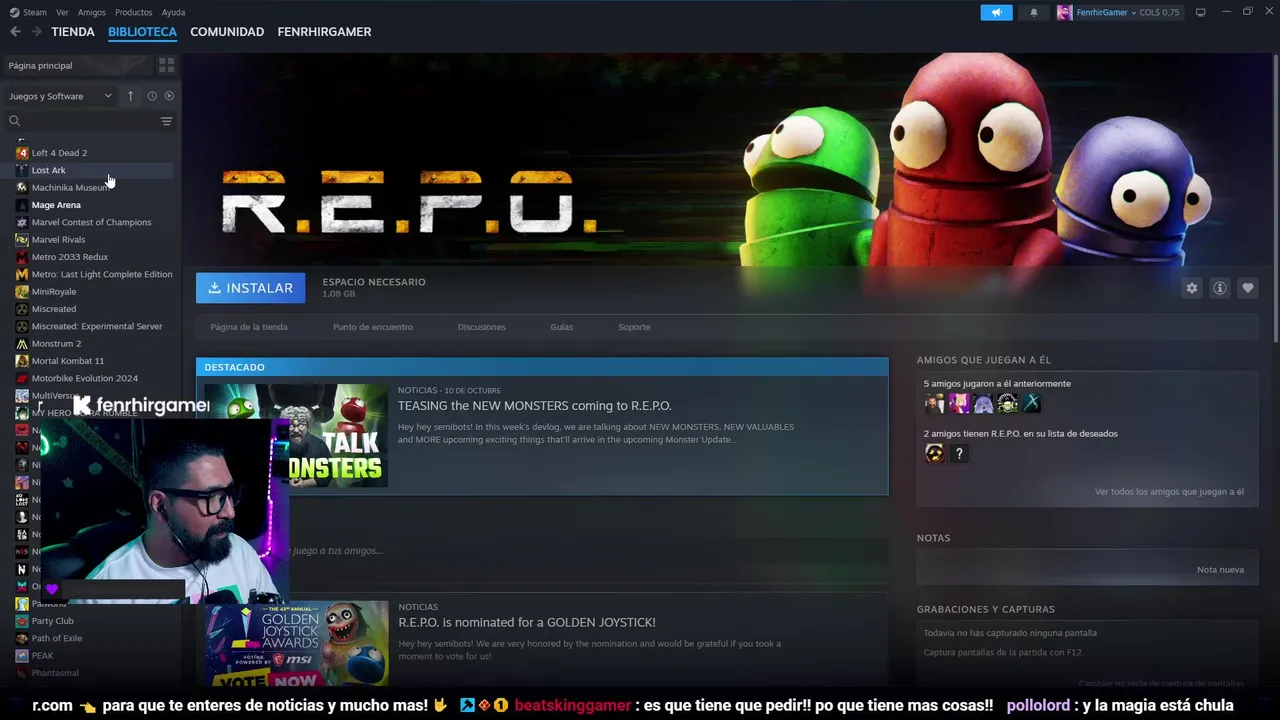Open the GOLDEN JOYSTICK nomination news headline
Viewport: 1280px width, 720px height.
(527, 622)
